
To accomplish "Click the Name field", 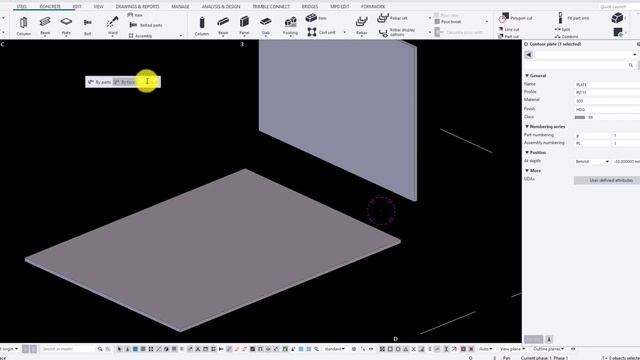I will (x=607, y=84).
